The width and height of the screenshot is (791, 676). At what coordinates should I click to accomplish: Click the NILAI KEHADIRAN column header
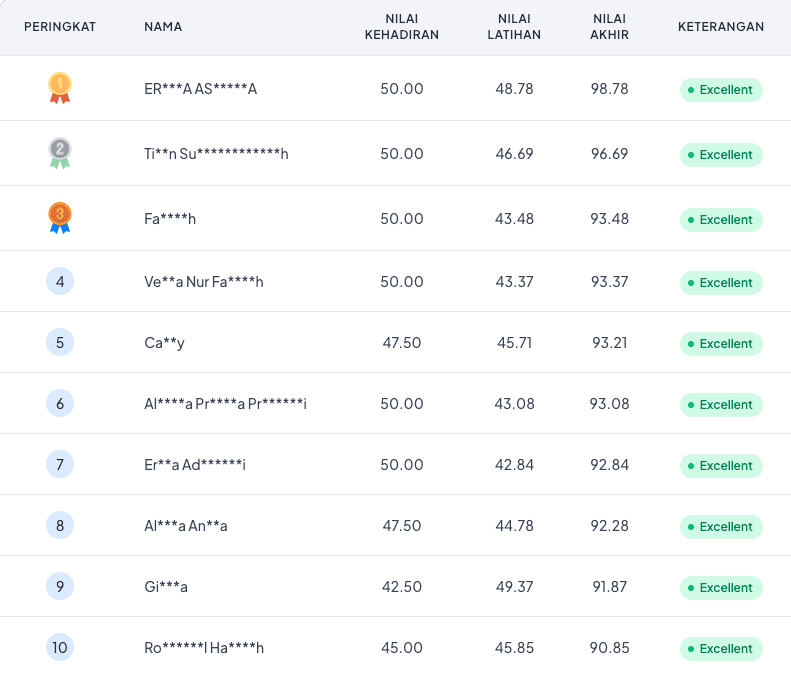pos(402,27)
